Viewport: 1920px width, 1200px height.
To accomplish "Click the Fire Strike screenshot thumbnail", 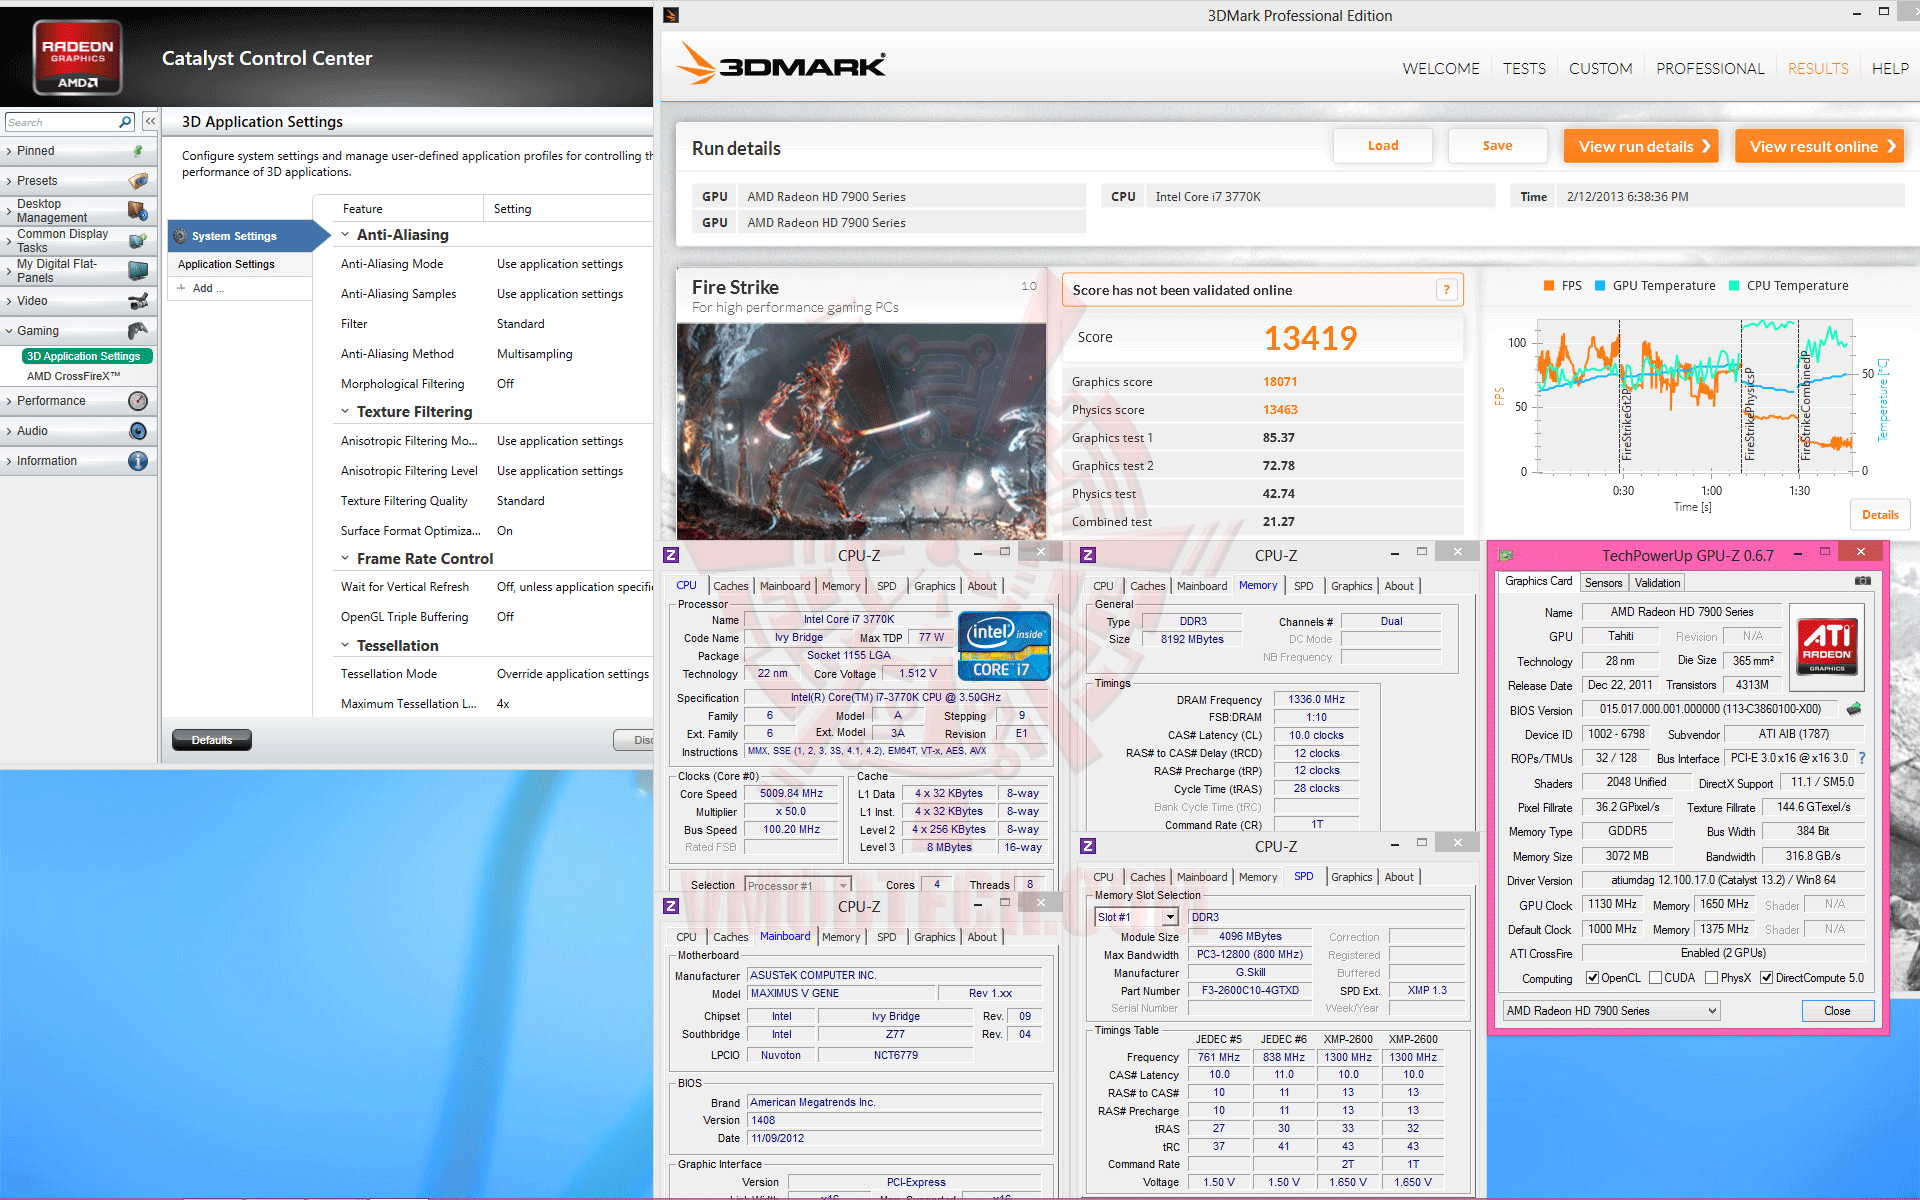I will coord(861,431).
